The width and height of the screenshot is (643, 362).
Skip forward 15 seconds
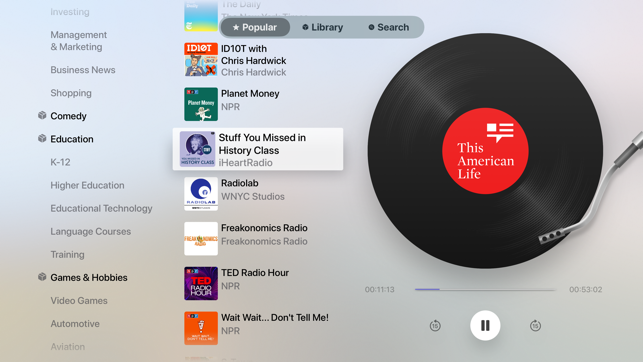click(x=535, y=326)
